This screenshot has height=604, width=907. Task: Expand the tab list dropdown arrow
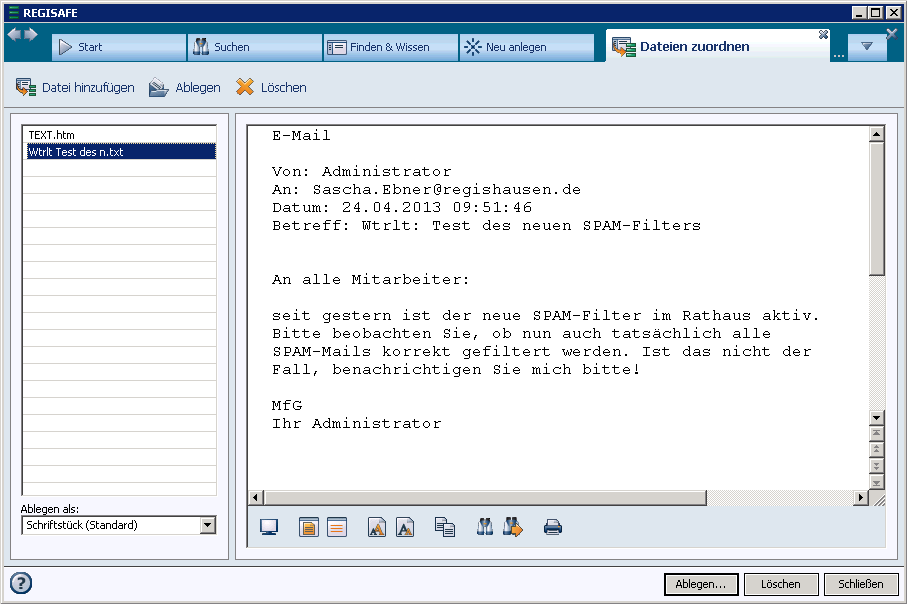point(867,46)
